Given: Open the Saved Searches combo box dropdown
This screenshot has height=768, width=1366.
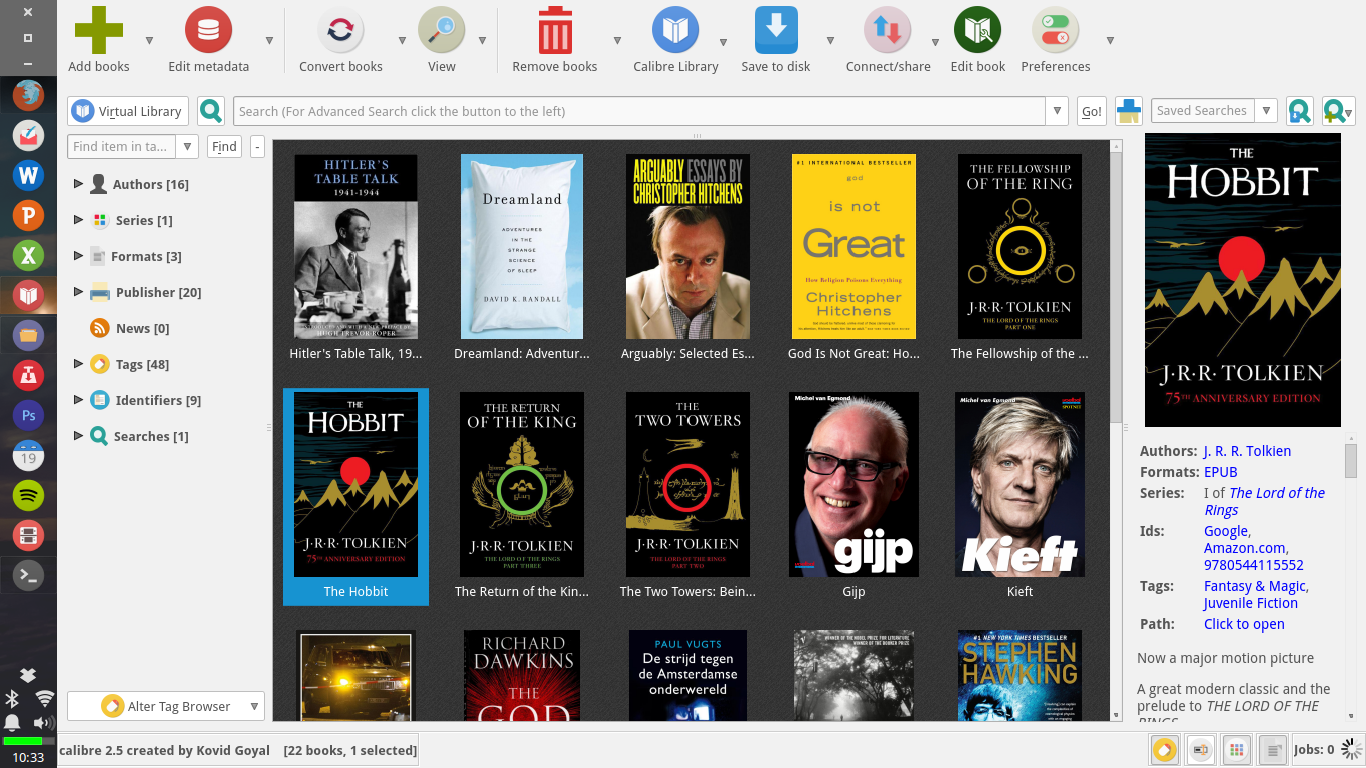Looking at the screenshot, I should point(1266,111).
